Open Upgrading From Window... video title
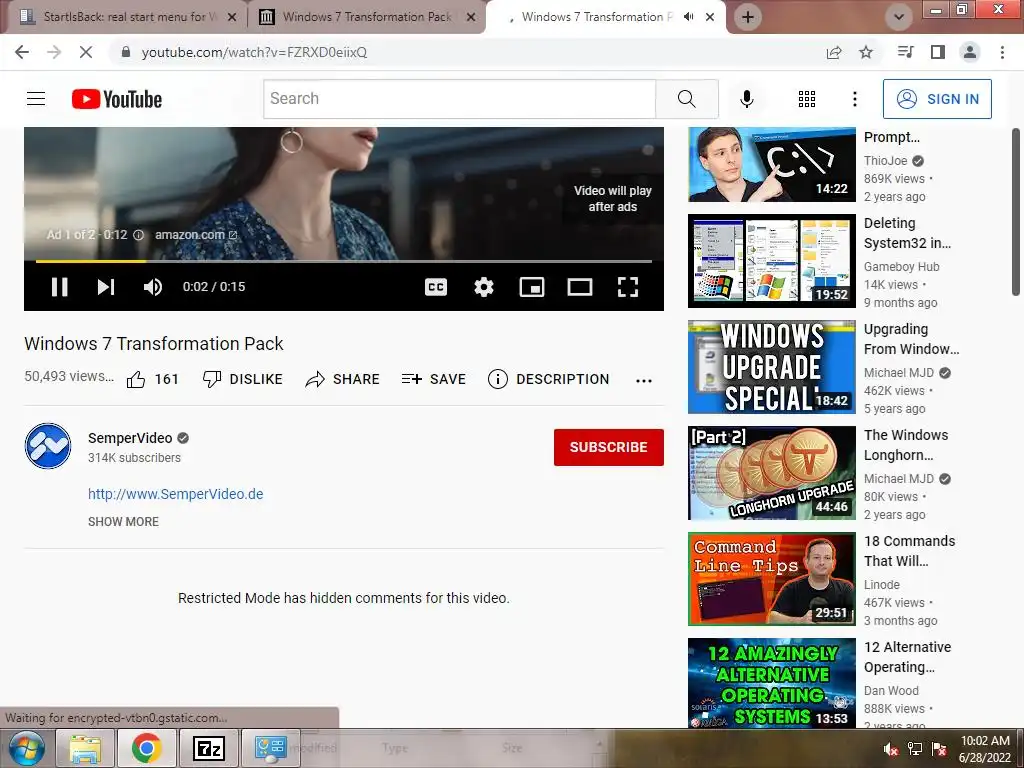This screenshot has height=768, width=1024. (912, 339)
